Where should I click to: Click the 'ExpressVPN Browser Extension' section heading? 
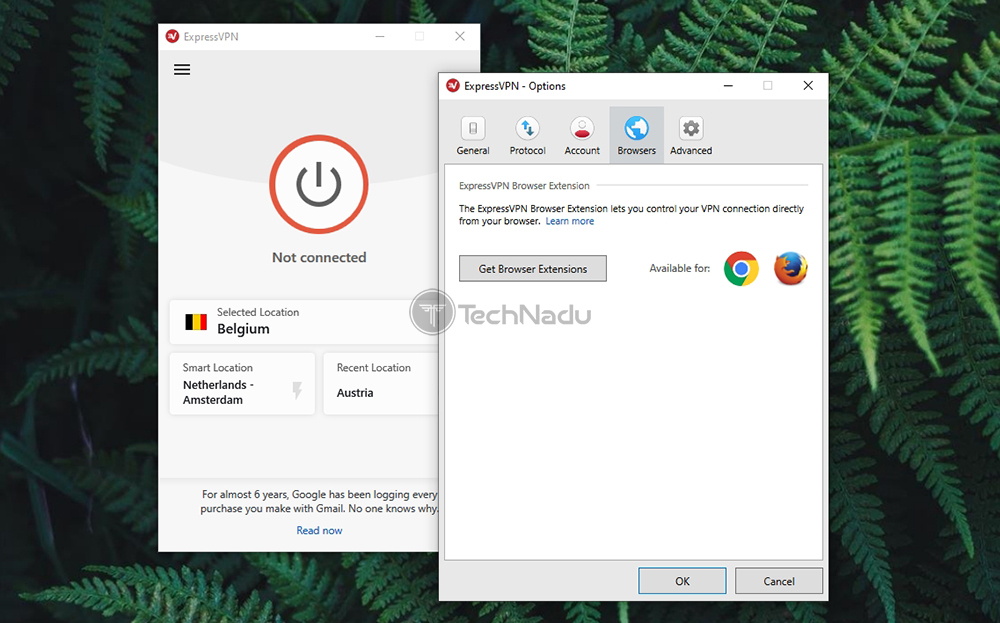[524, 186]
